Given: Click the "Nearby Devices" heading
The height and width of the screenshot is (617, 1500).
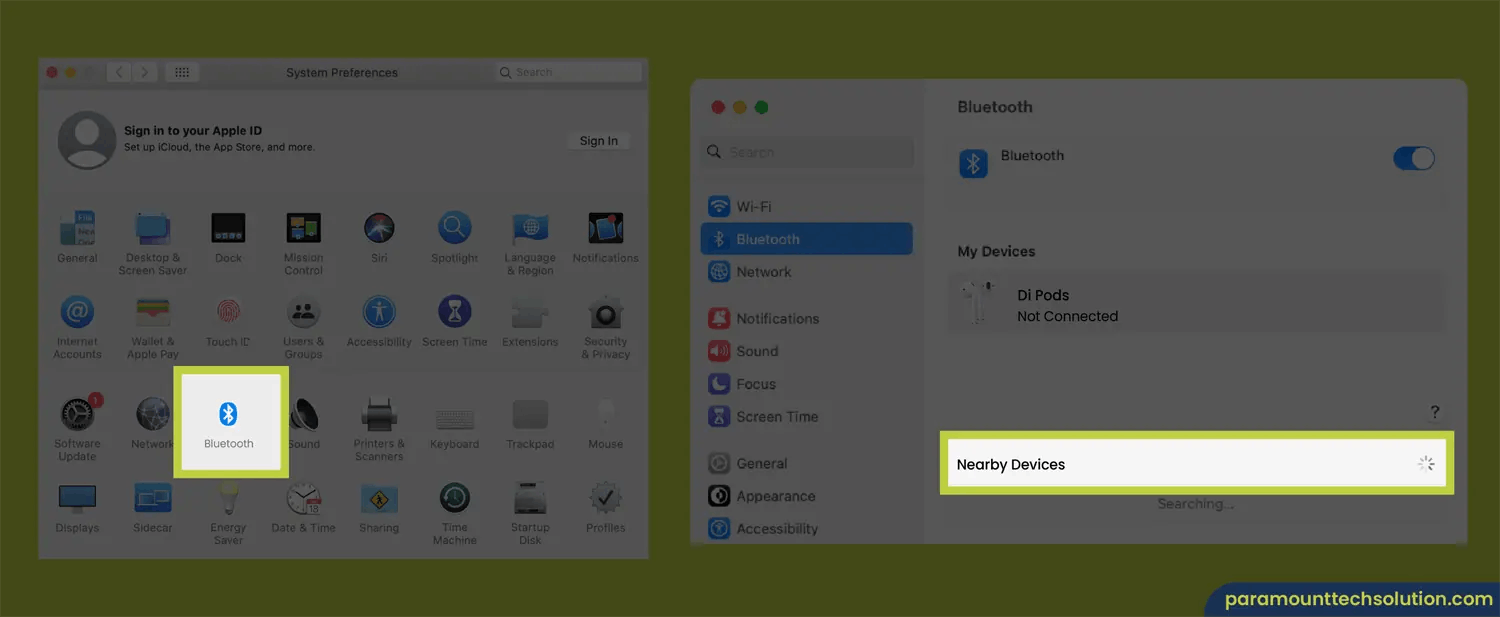Looking at the screenshot, I should (1011, 465).
